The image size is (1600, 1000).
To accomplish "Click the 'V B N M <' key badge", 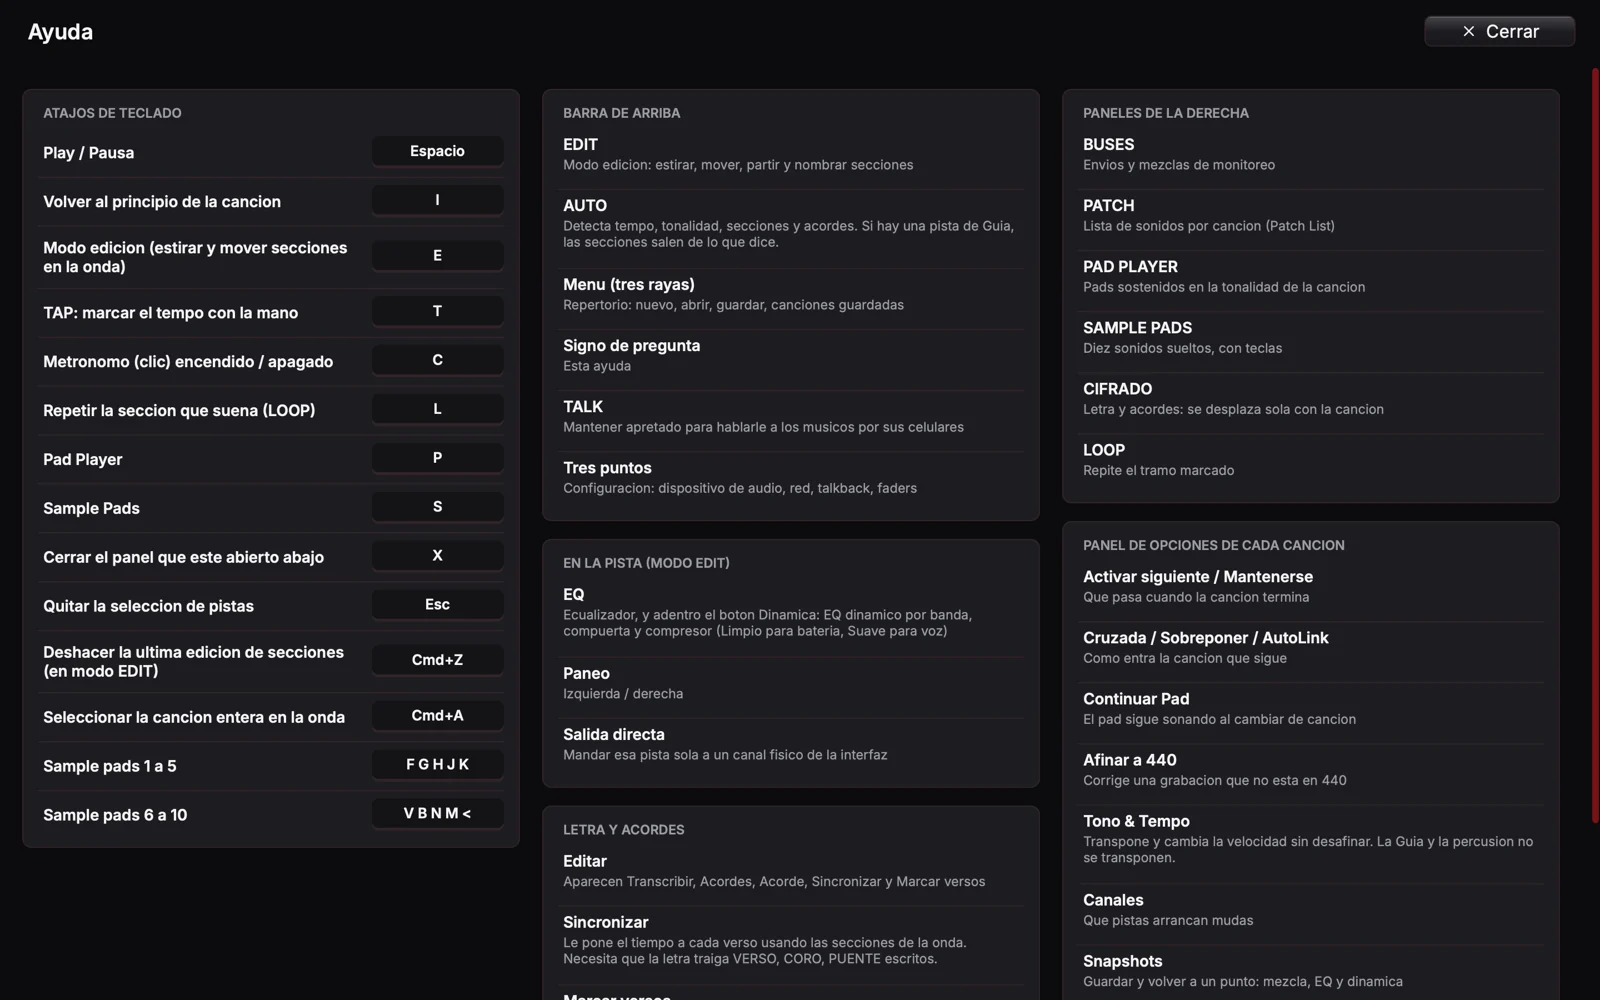I will tap(437, 814).
